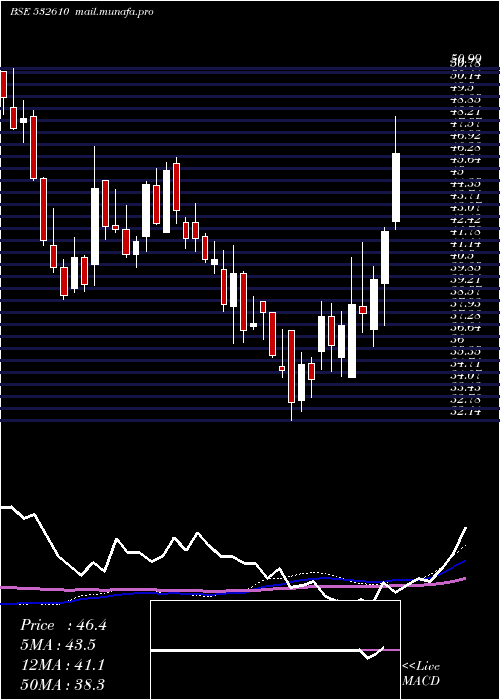Click the BSE 532610 ticker label
This screenshot has height=700, width=500.
point(39,12)
